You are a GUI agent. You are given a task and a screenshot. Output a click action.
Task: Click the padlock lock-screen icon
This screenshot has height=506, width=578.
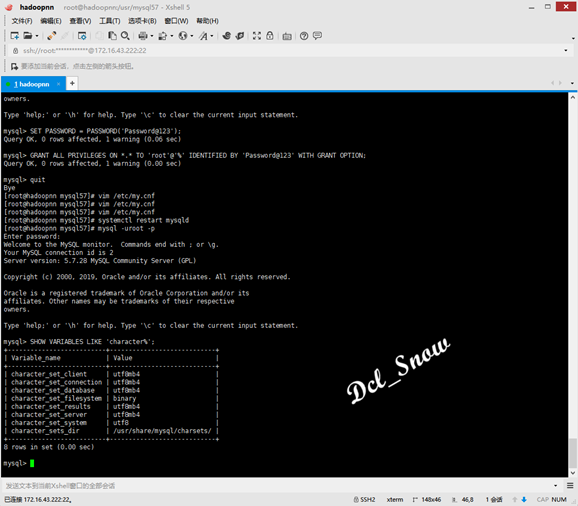tap(270, 36)
